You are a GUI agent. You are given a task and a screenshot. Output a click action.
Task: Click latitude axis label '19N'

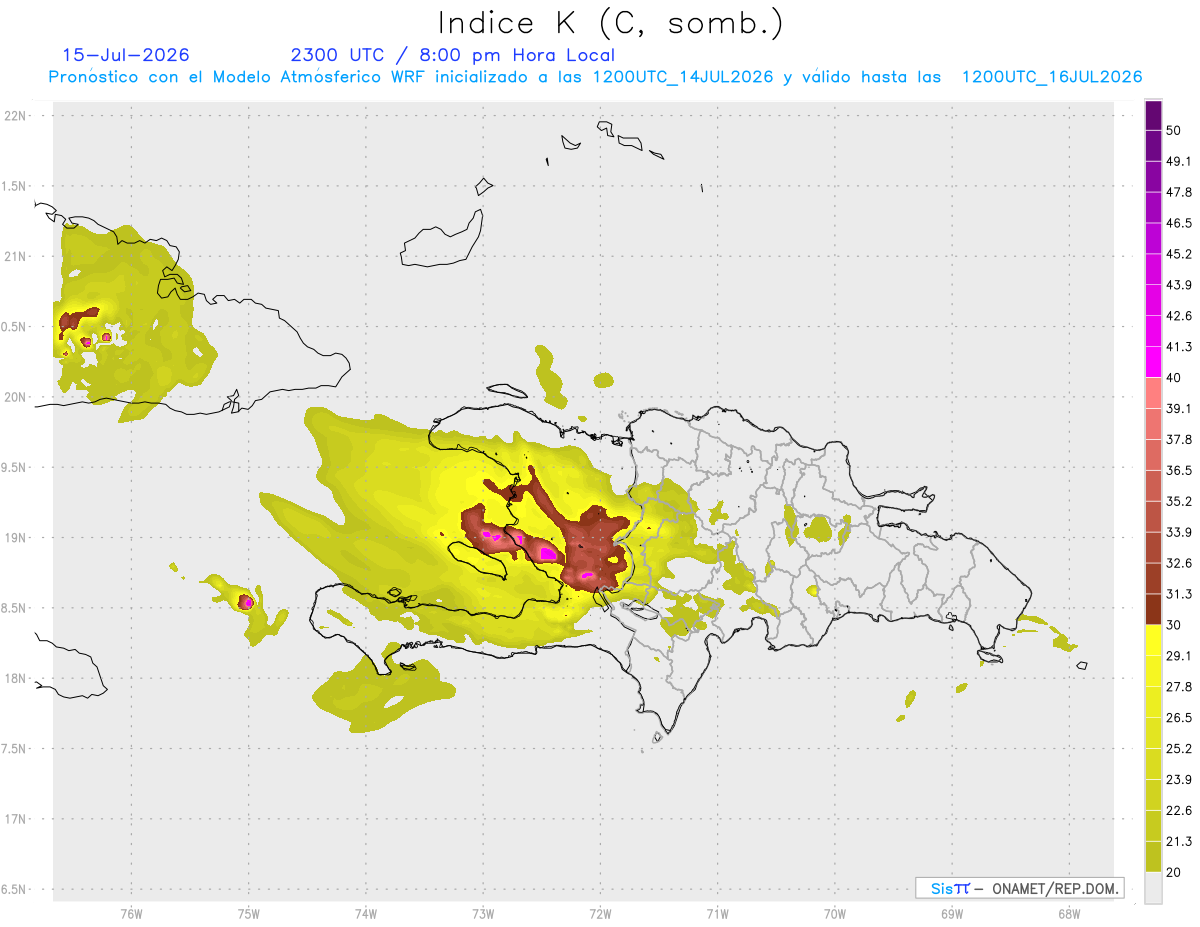pyautogui.click(x=16, y=538)
